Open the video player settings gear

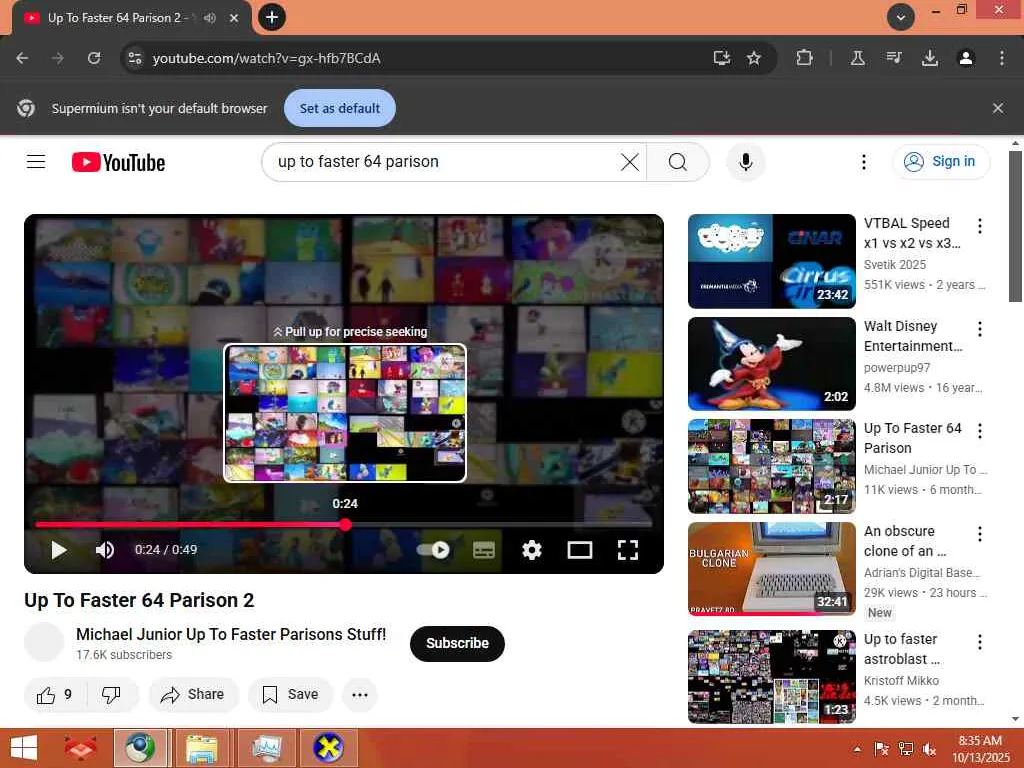532,550
